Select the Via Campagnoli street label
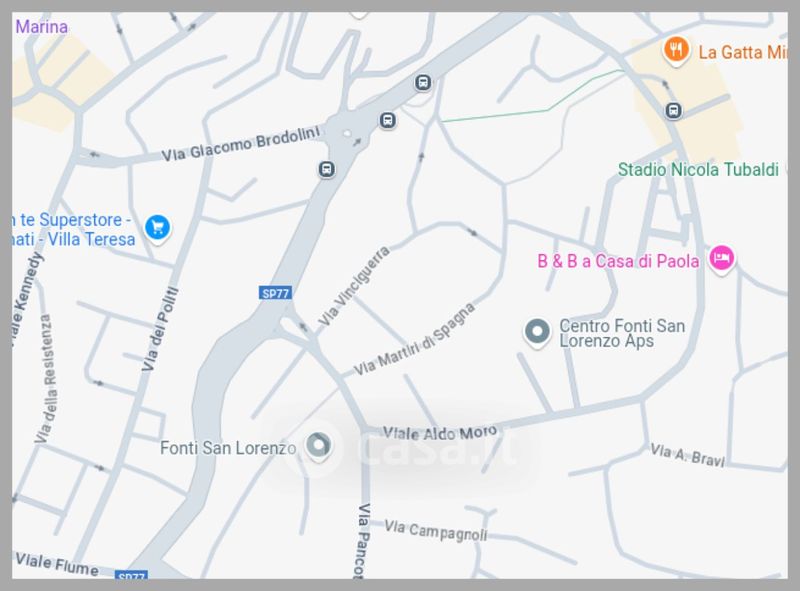Image resolution: width=800 pixels, height=591 pixels. pyautogui.click(x=436, y=530)
